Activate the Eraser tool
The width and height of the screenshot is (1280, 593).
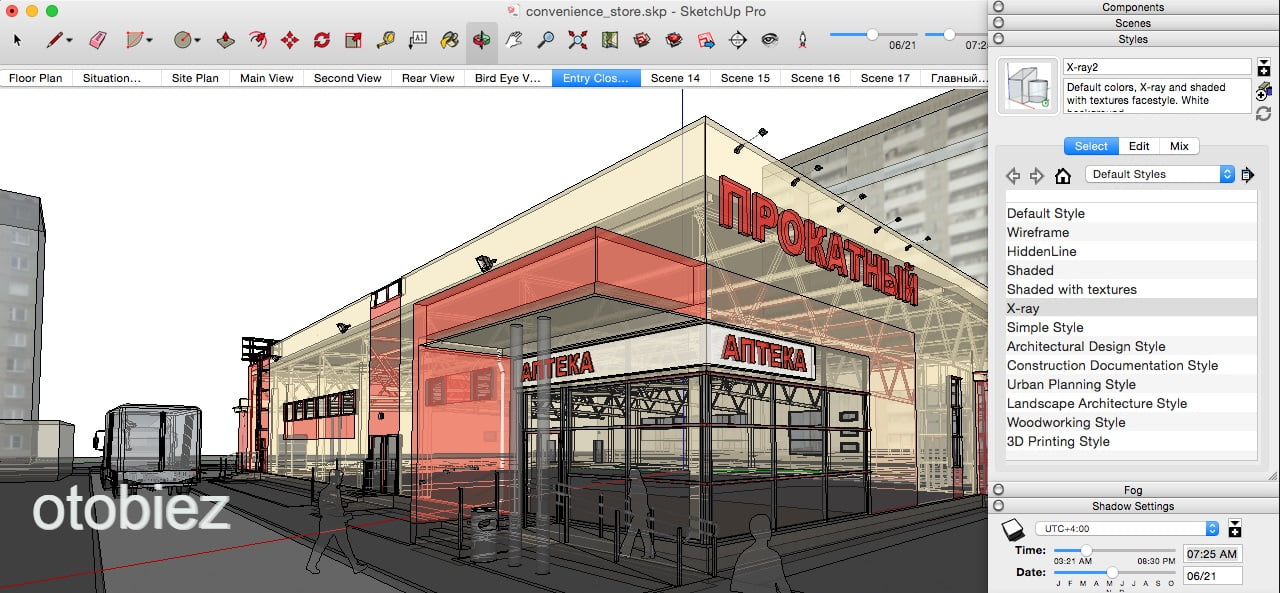point(97,40)
